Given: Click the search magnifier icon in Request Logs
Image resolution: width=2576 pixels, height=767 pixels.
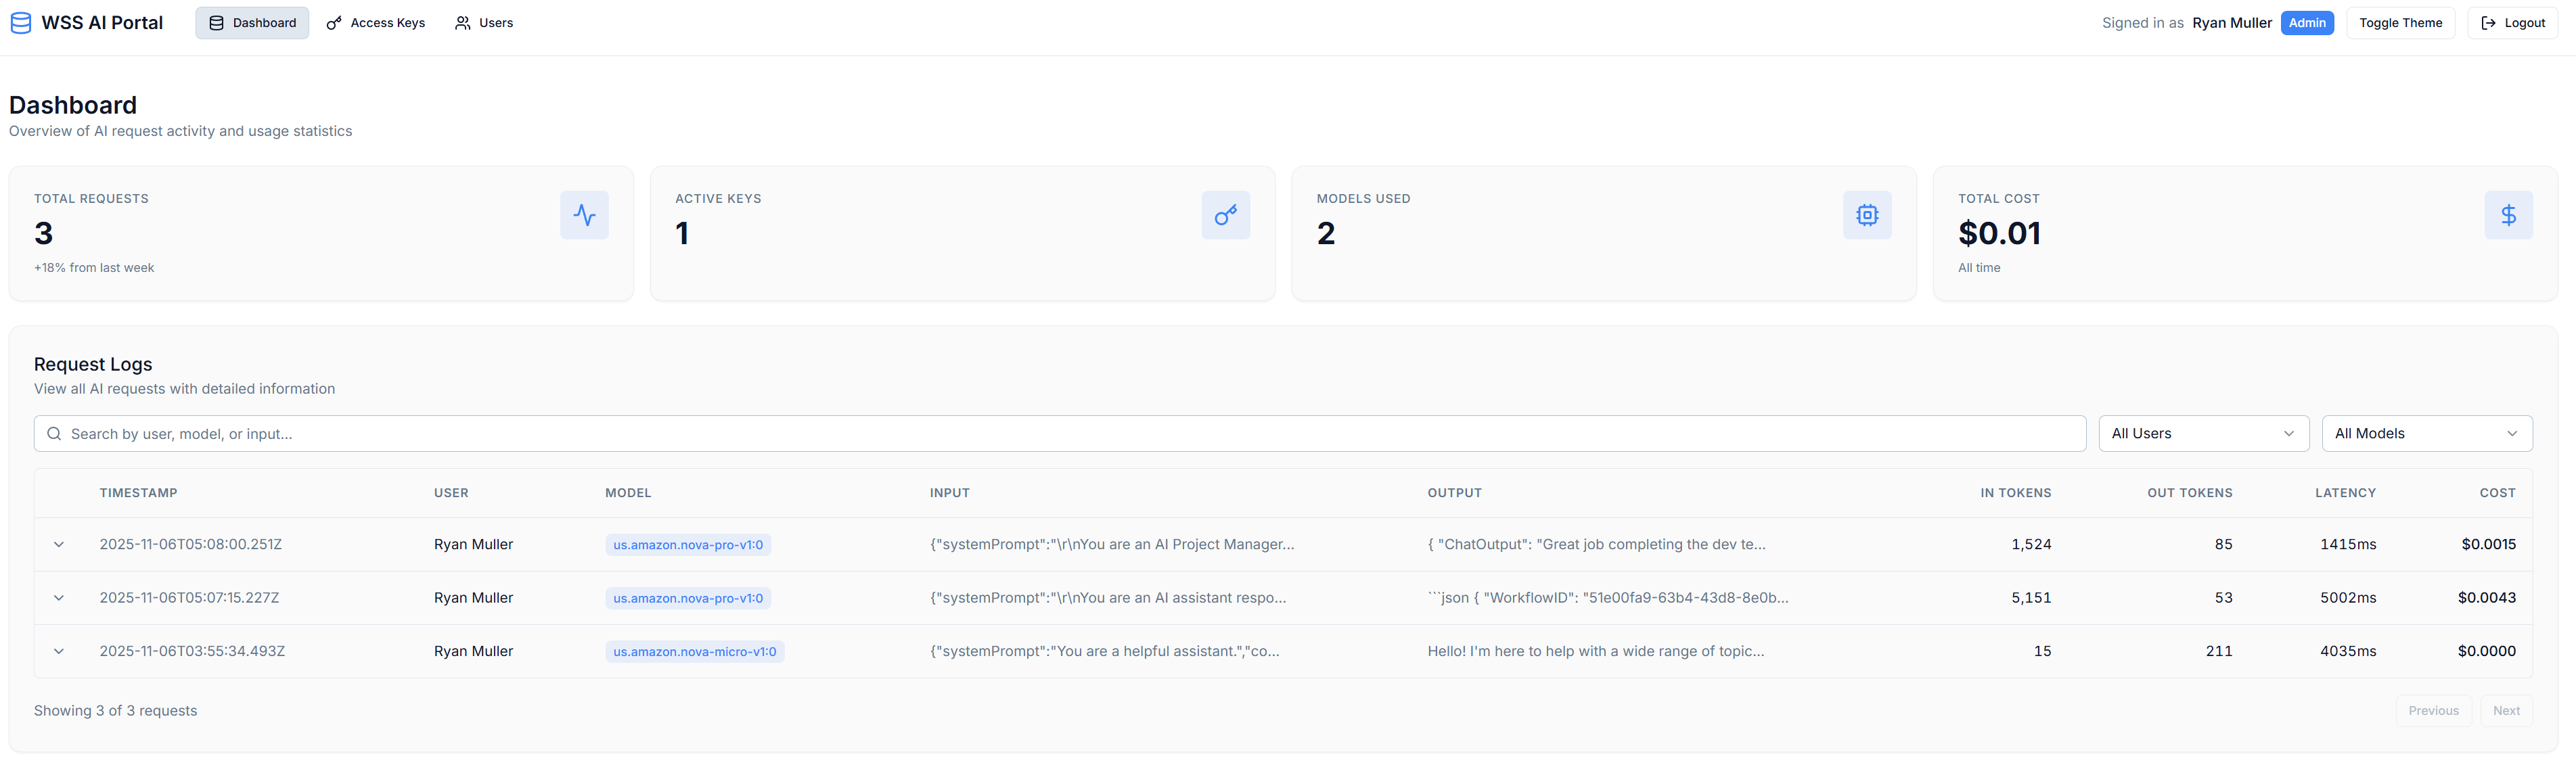Looking at the screenshot, I should coord(54,433).
